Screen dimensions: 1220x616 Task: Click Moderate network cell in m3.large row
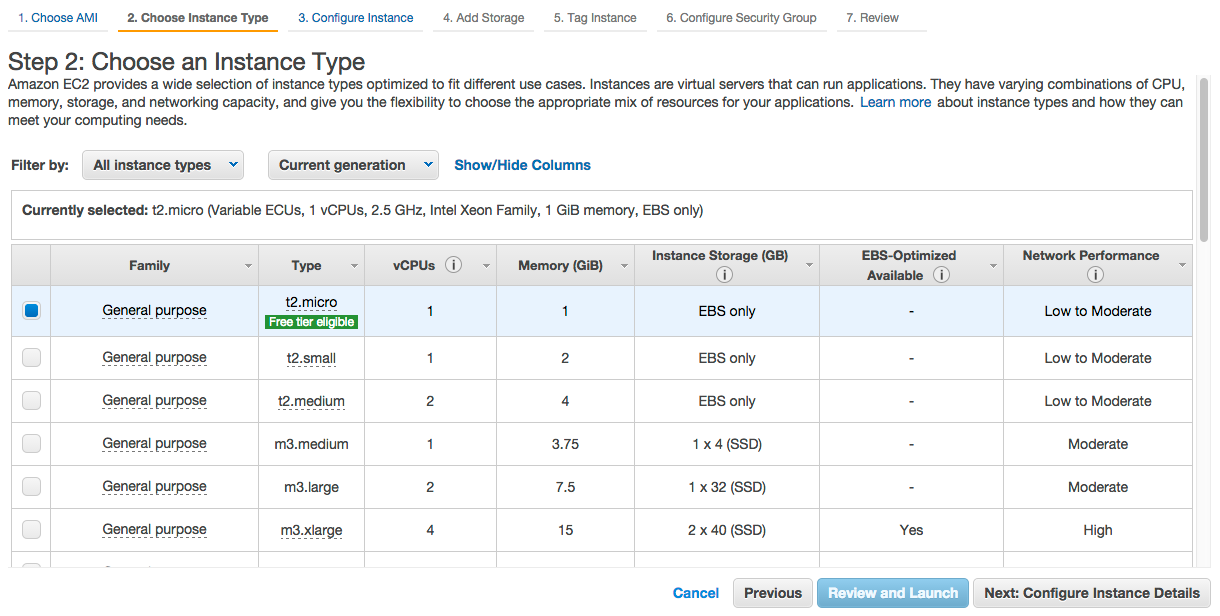pos(1098,487)
